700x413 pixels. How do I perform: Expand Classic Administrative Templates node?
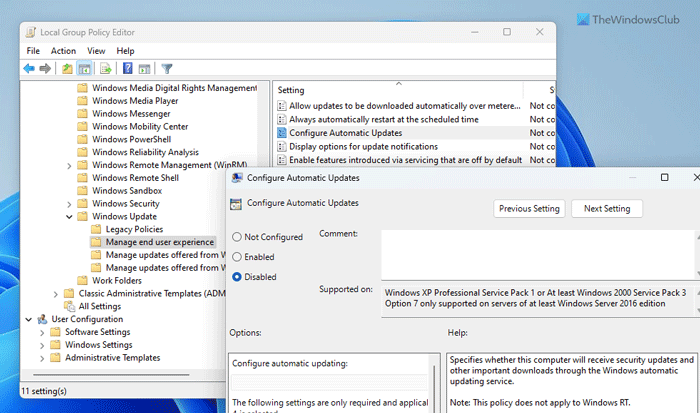(x=56, y=293)
